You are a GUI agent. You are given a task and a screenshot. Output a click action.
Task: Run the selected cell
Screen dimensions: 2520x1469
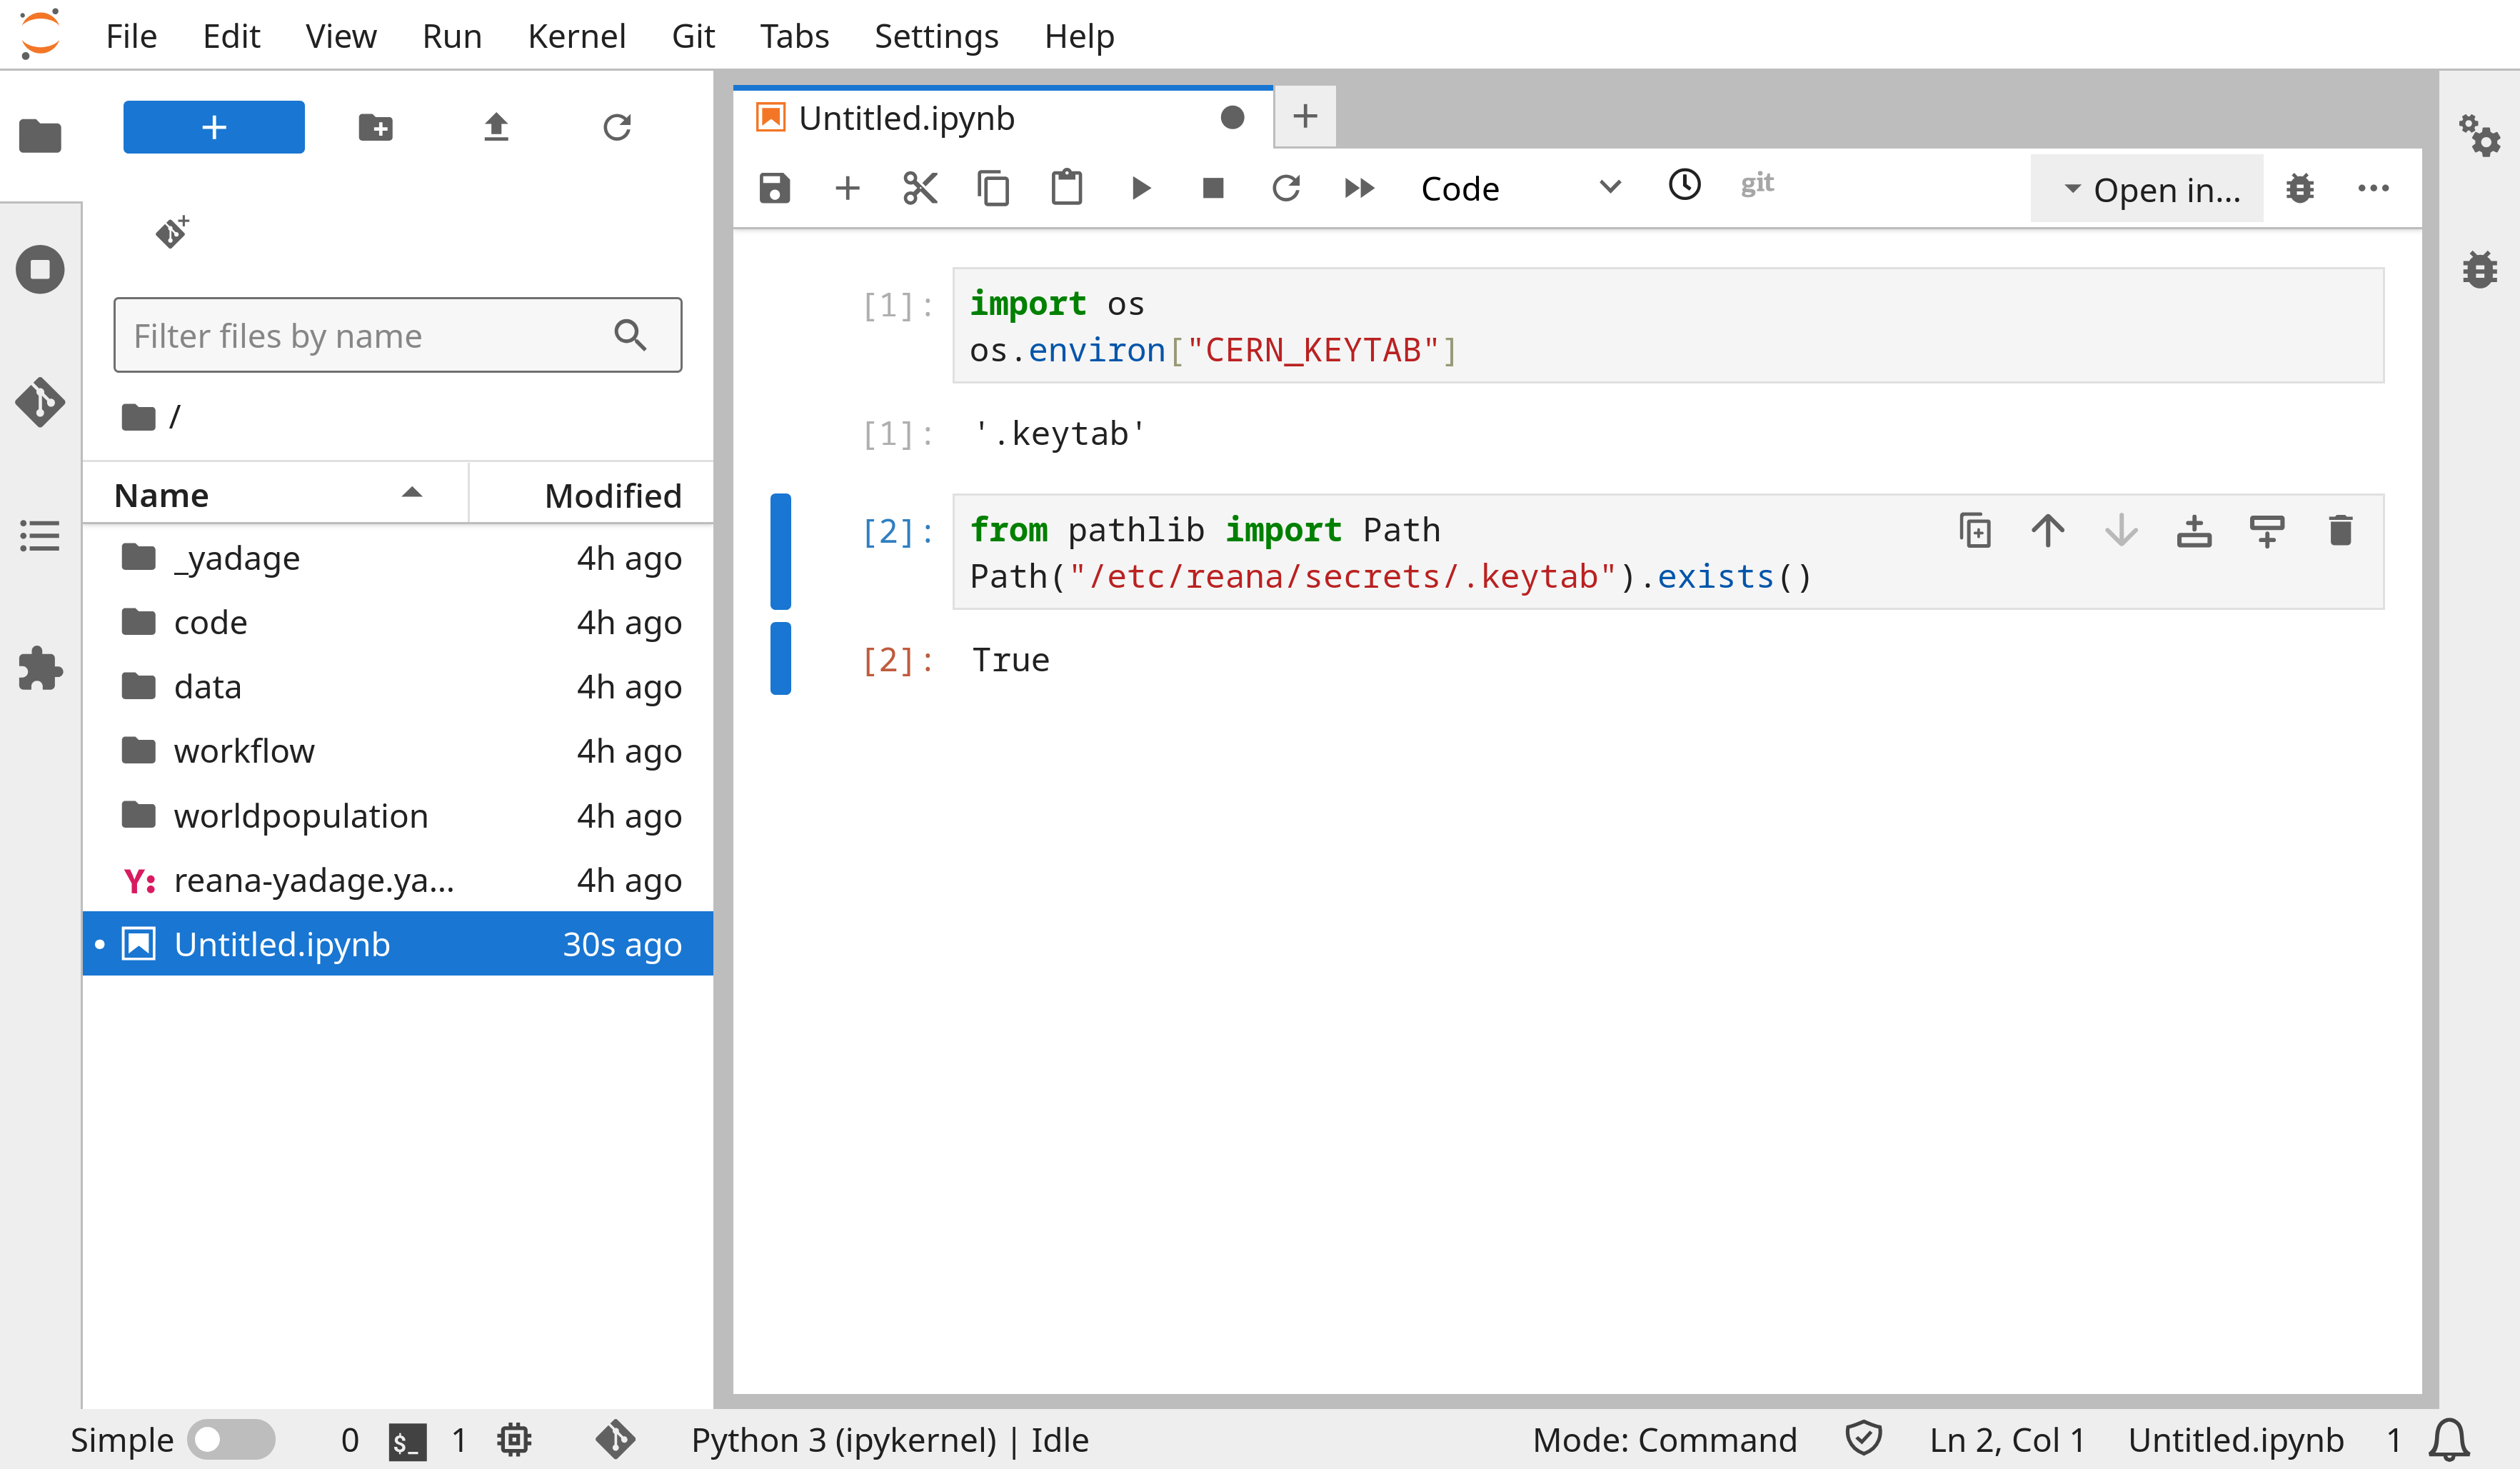click(x=1140, y=188)
